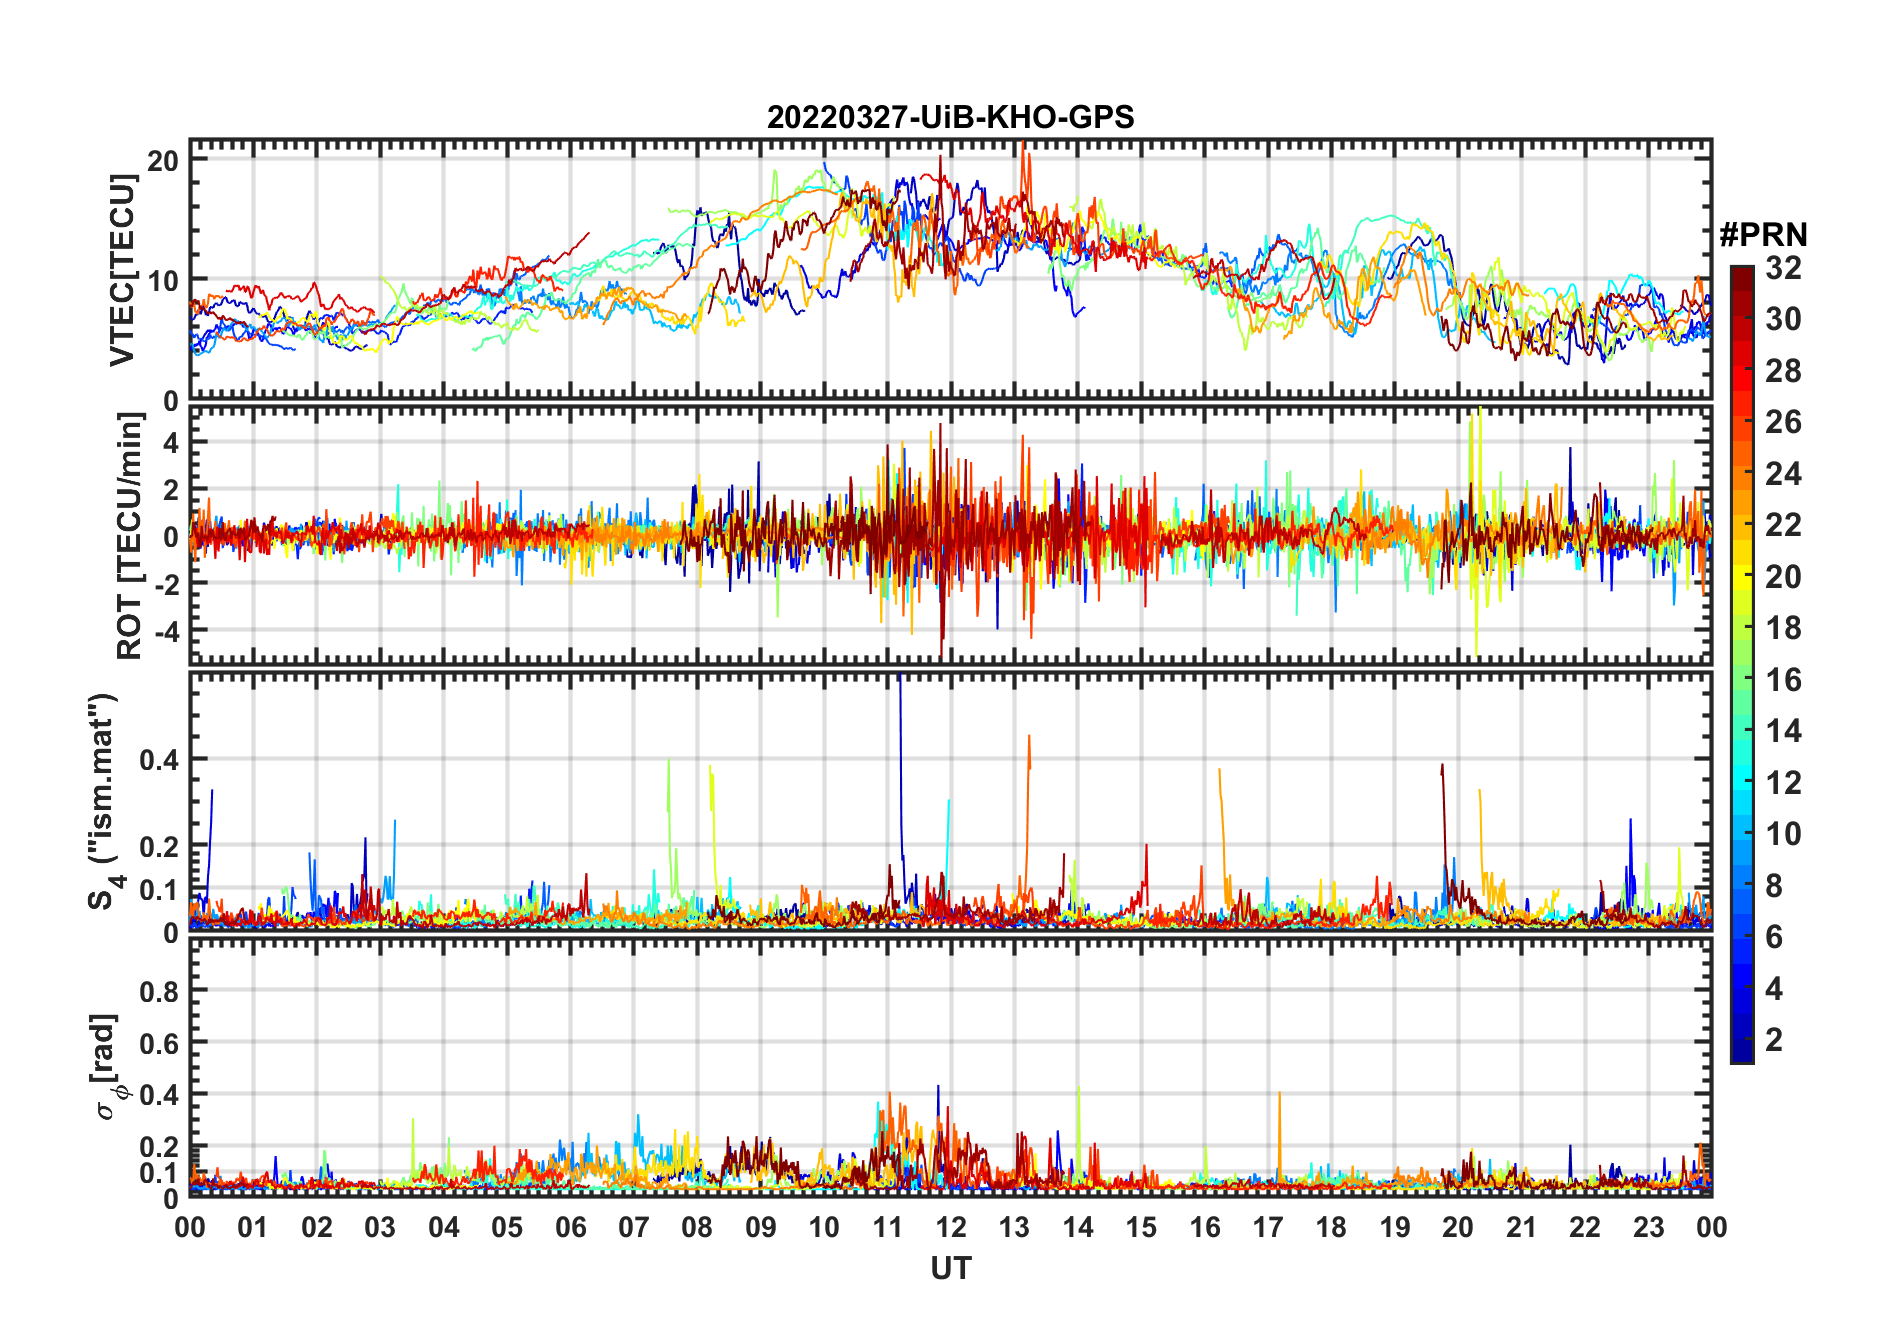Viewport: 1902px width, 1330px height.
Task: Click the 09 hour tick on UT axis
Action: pos(761,1227)
